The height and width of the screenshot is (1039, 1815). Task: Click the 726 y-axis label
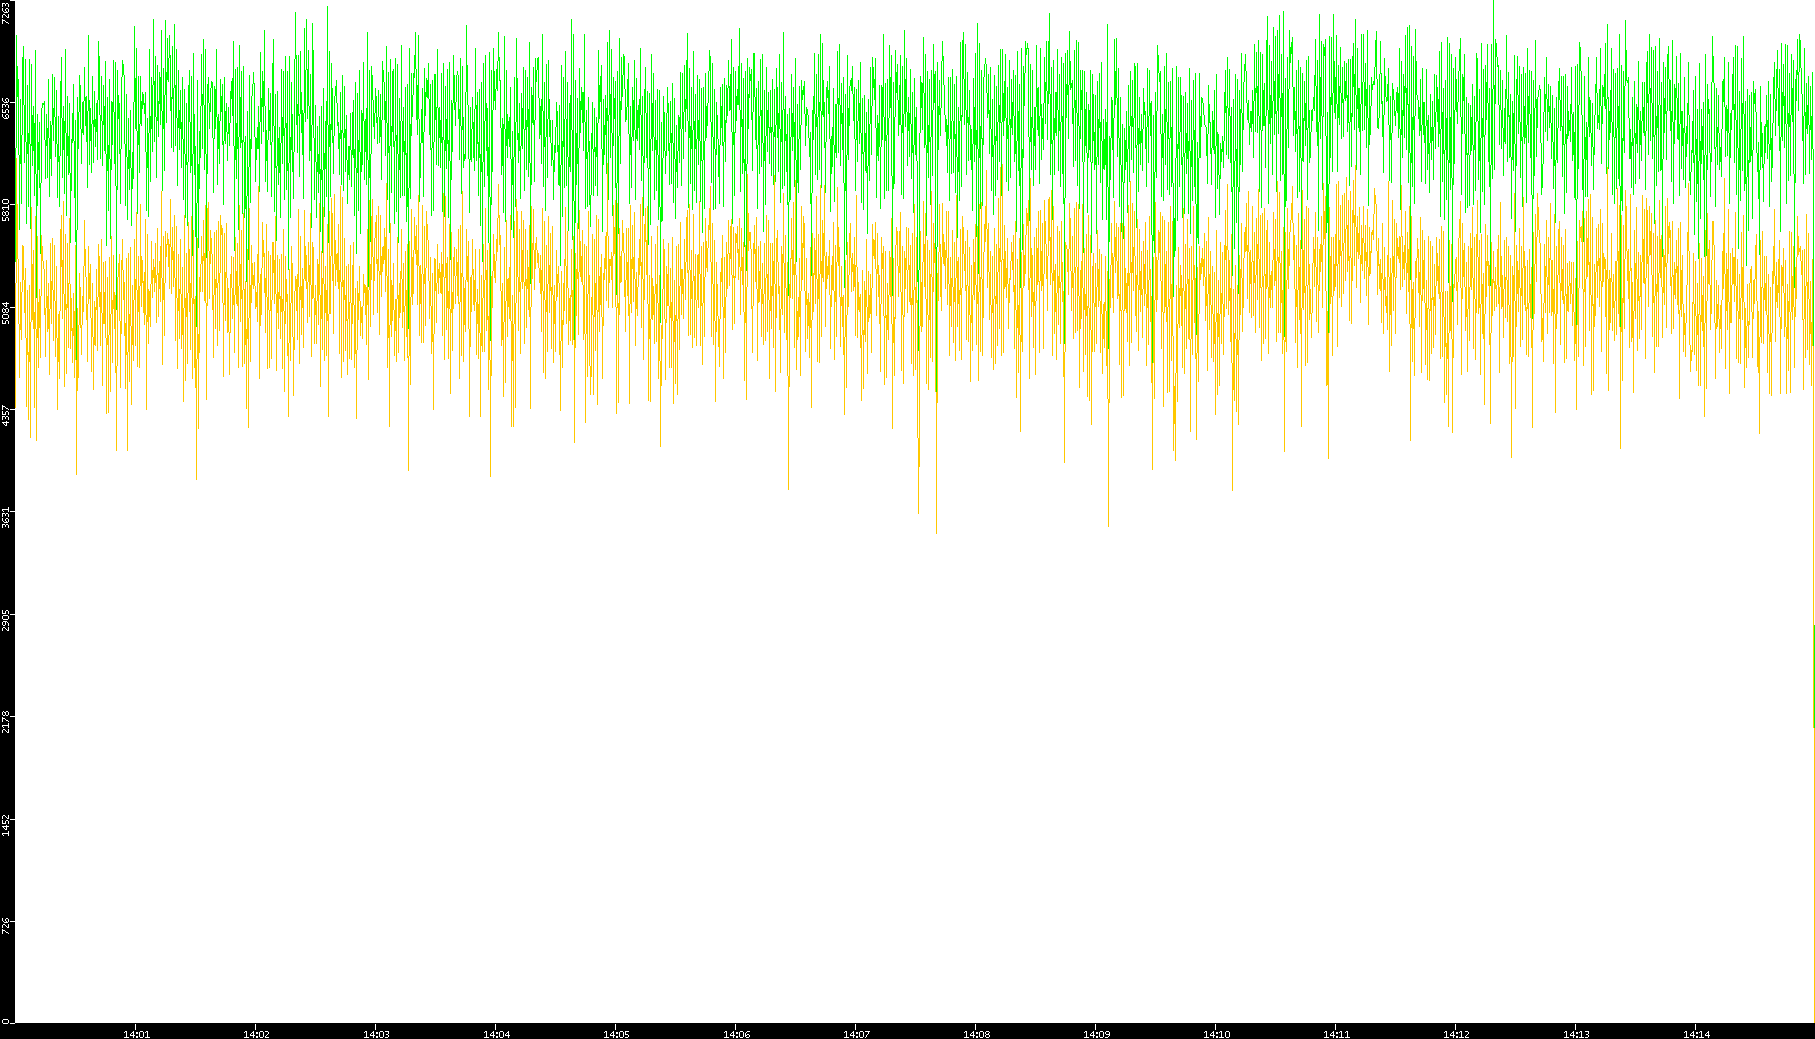click(7, 924)
